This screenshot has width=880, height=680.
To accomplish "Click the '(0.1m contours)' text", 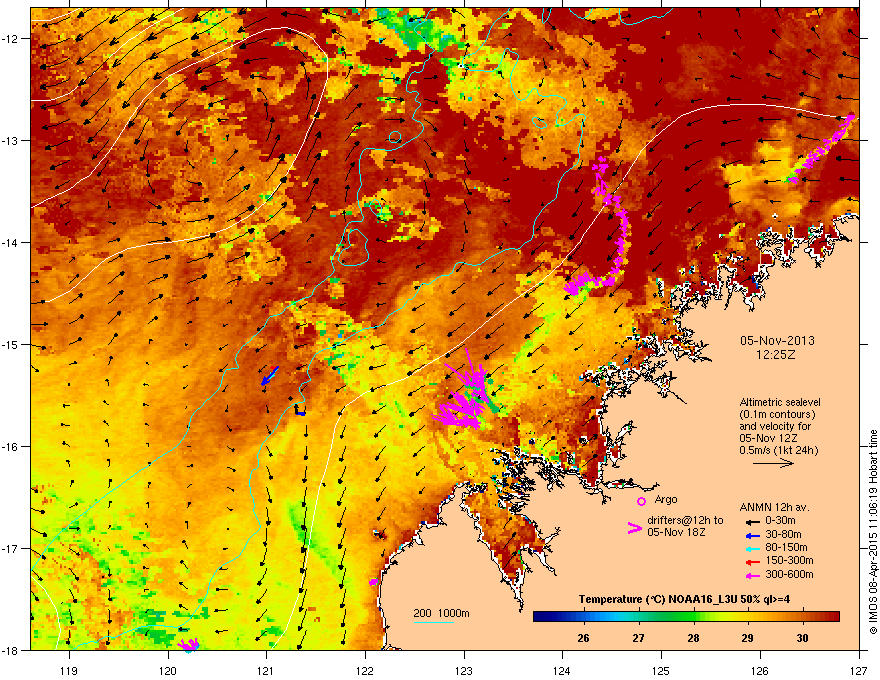I will click(777, 415).
